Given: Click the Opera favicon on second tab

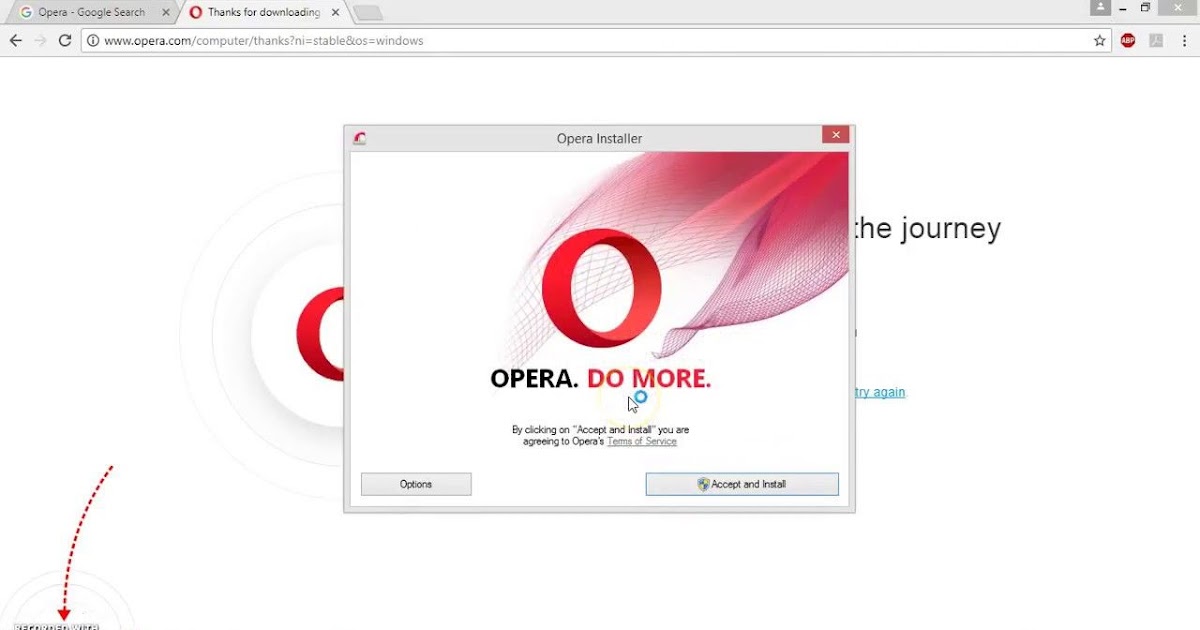Looking at the screenshot, I should 195,13.
